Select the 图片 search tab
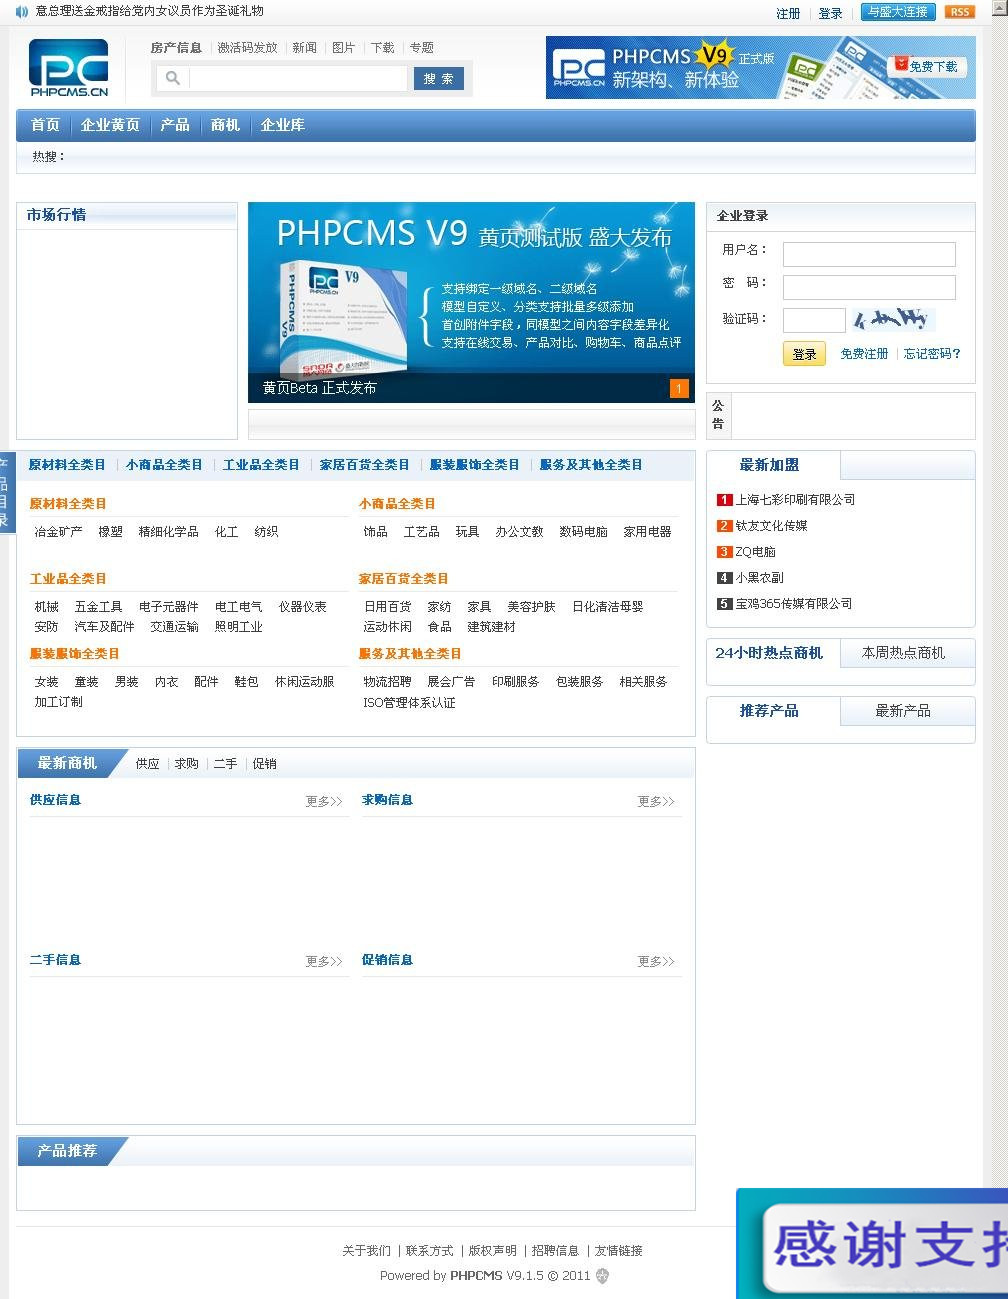The height and width of the screenshot is (1299, 1008). point(344,48)
